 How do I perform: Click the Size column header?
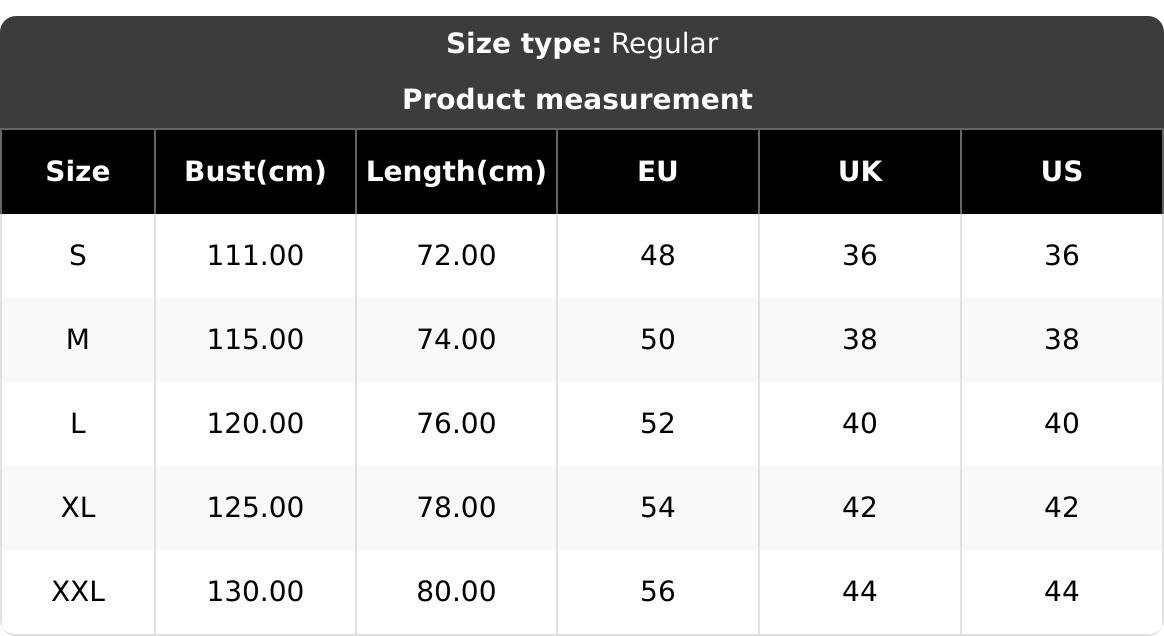[78, 172]
